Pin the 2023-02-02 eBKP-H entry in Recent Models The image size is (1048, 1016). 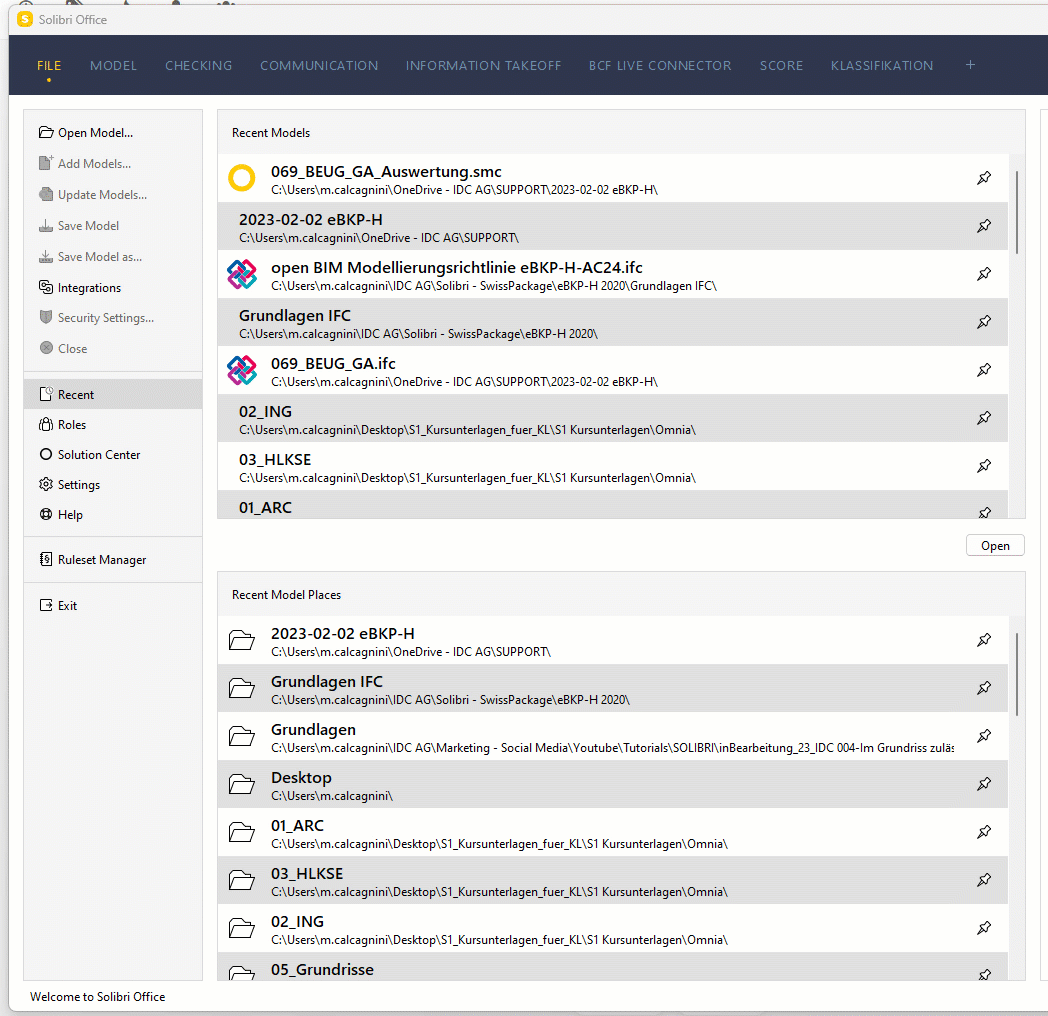click(x=984, y=226)
